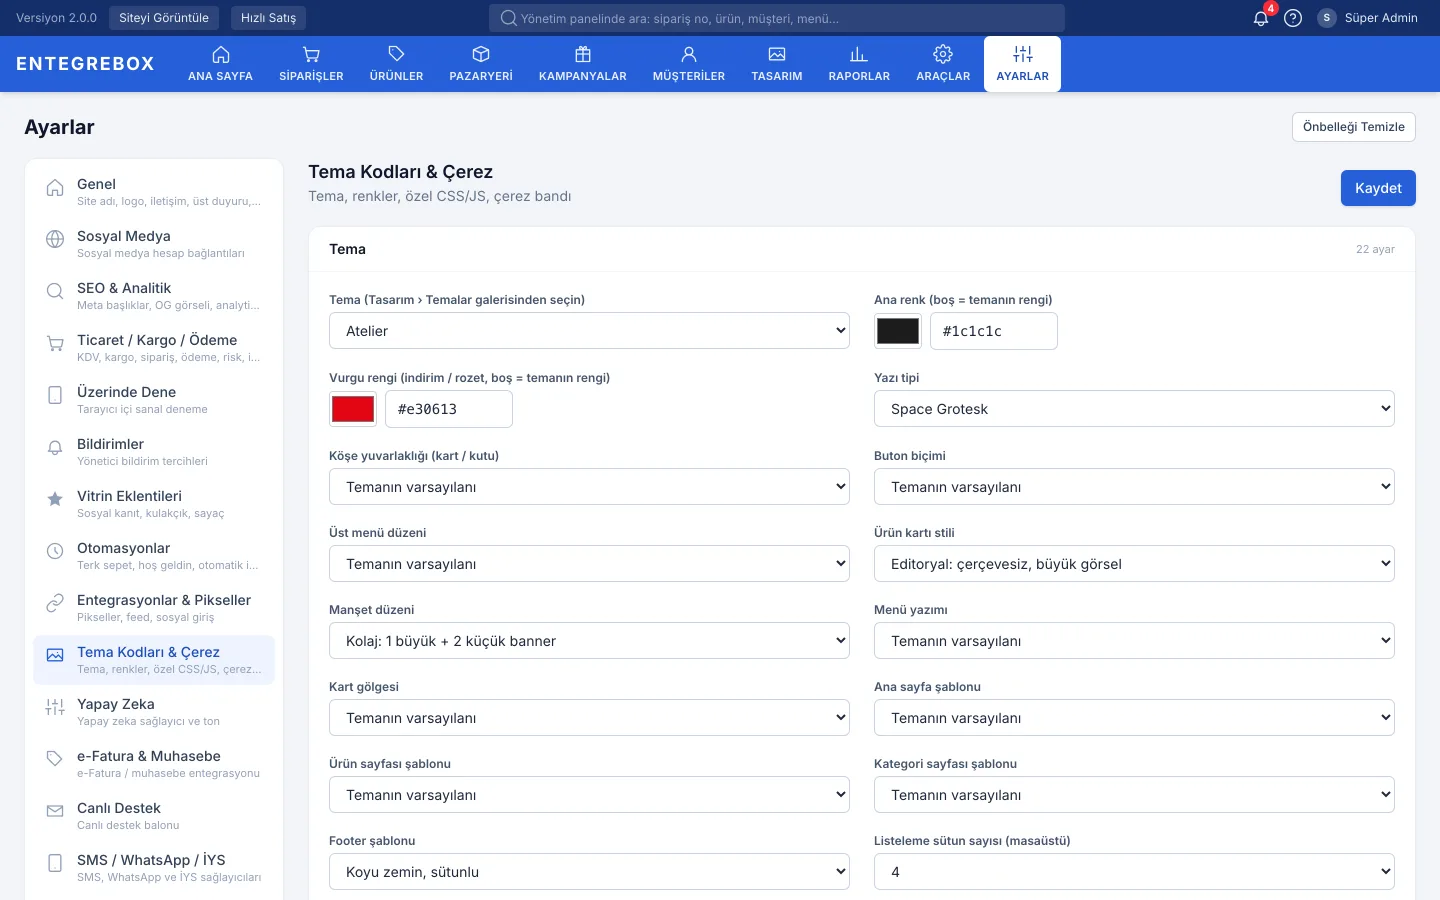The height and width of the screenshot is (900, 1440).
Task: Select Yapay Zeka settings section
Action: point(154,712)
